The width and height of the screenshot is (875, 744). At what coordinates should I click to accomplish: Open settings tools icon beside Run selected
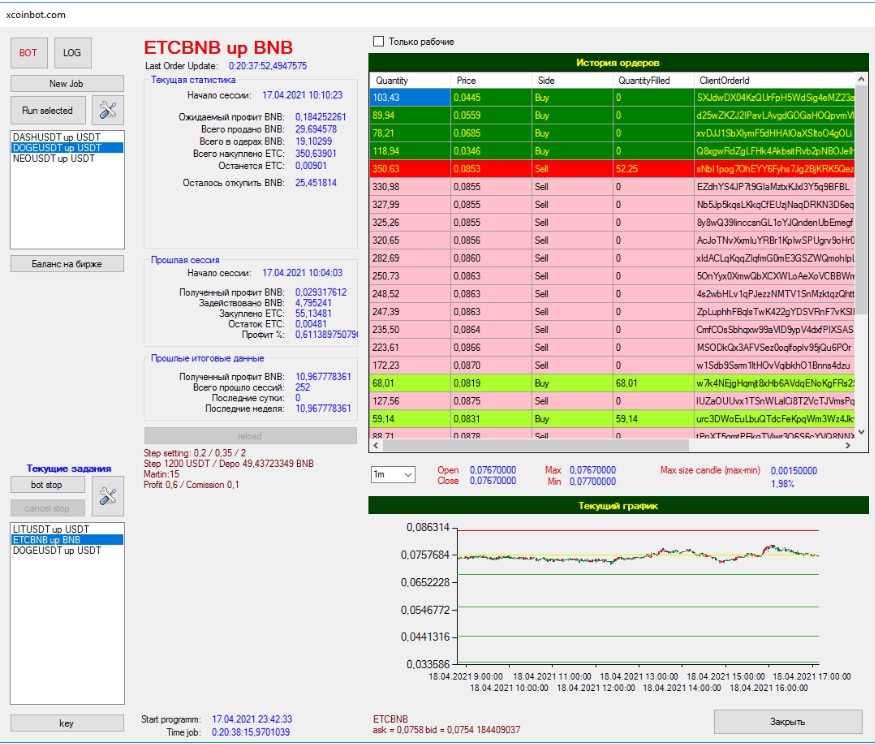click(108, 110)
